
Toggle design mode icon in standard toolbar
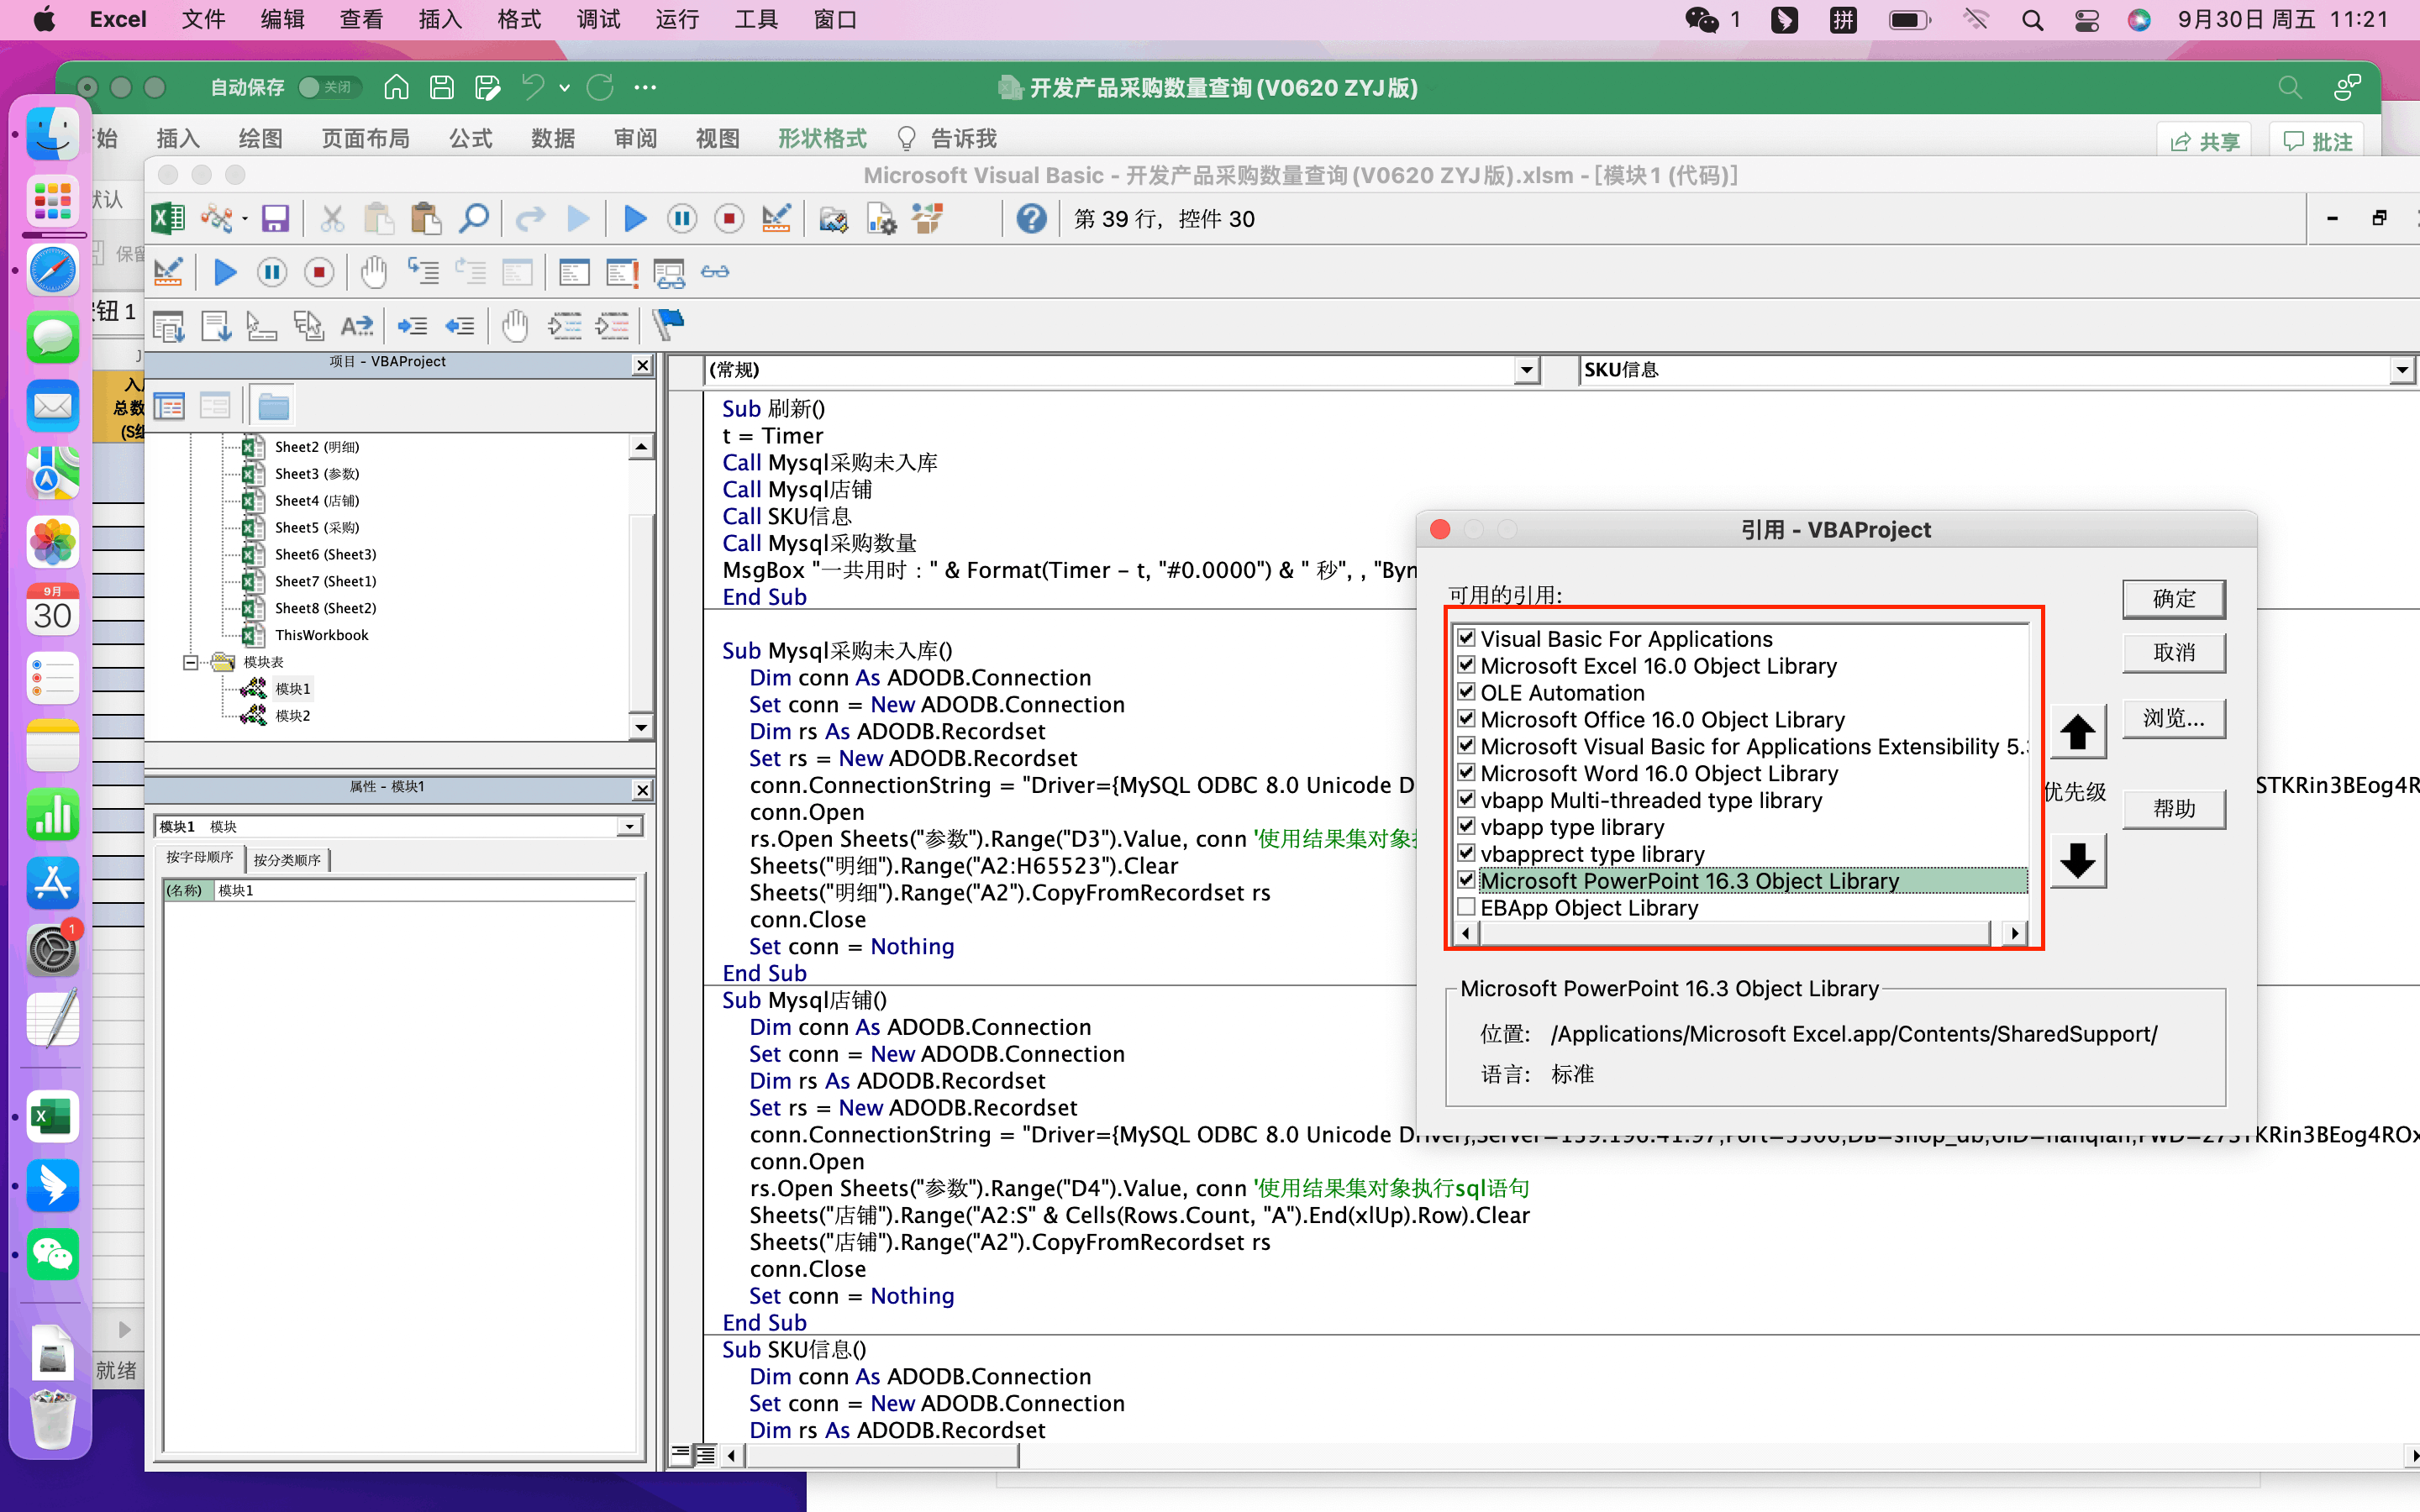776,219
